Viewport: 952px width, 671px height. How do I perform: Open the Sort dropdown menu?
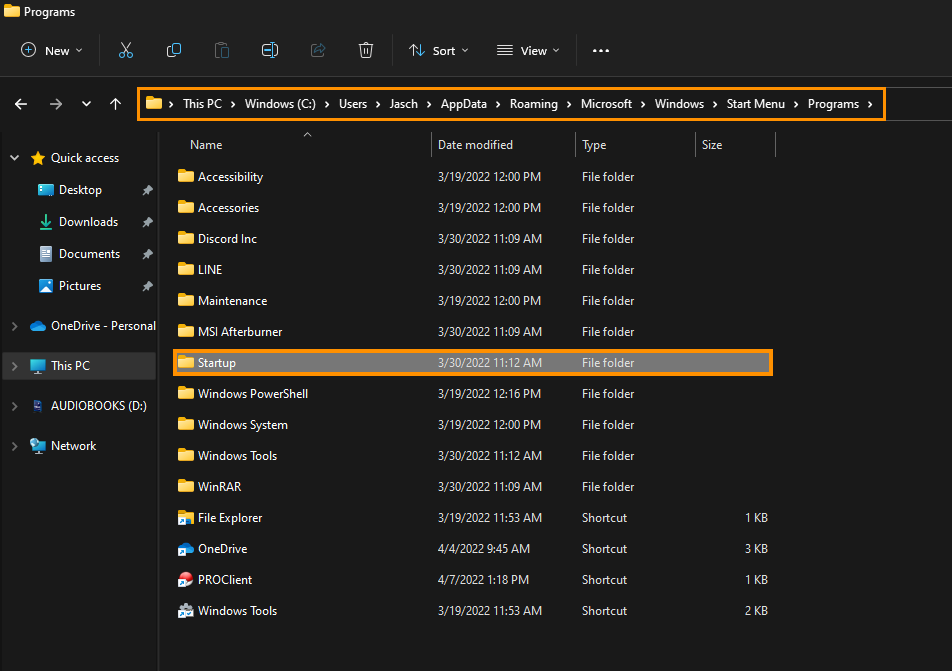pyautogui.click(x=438, y=50)
